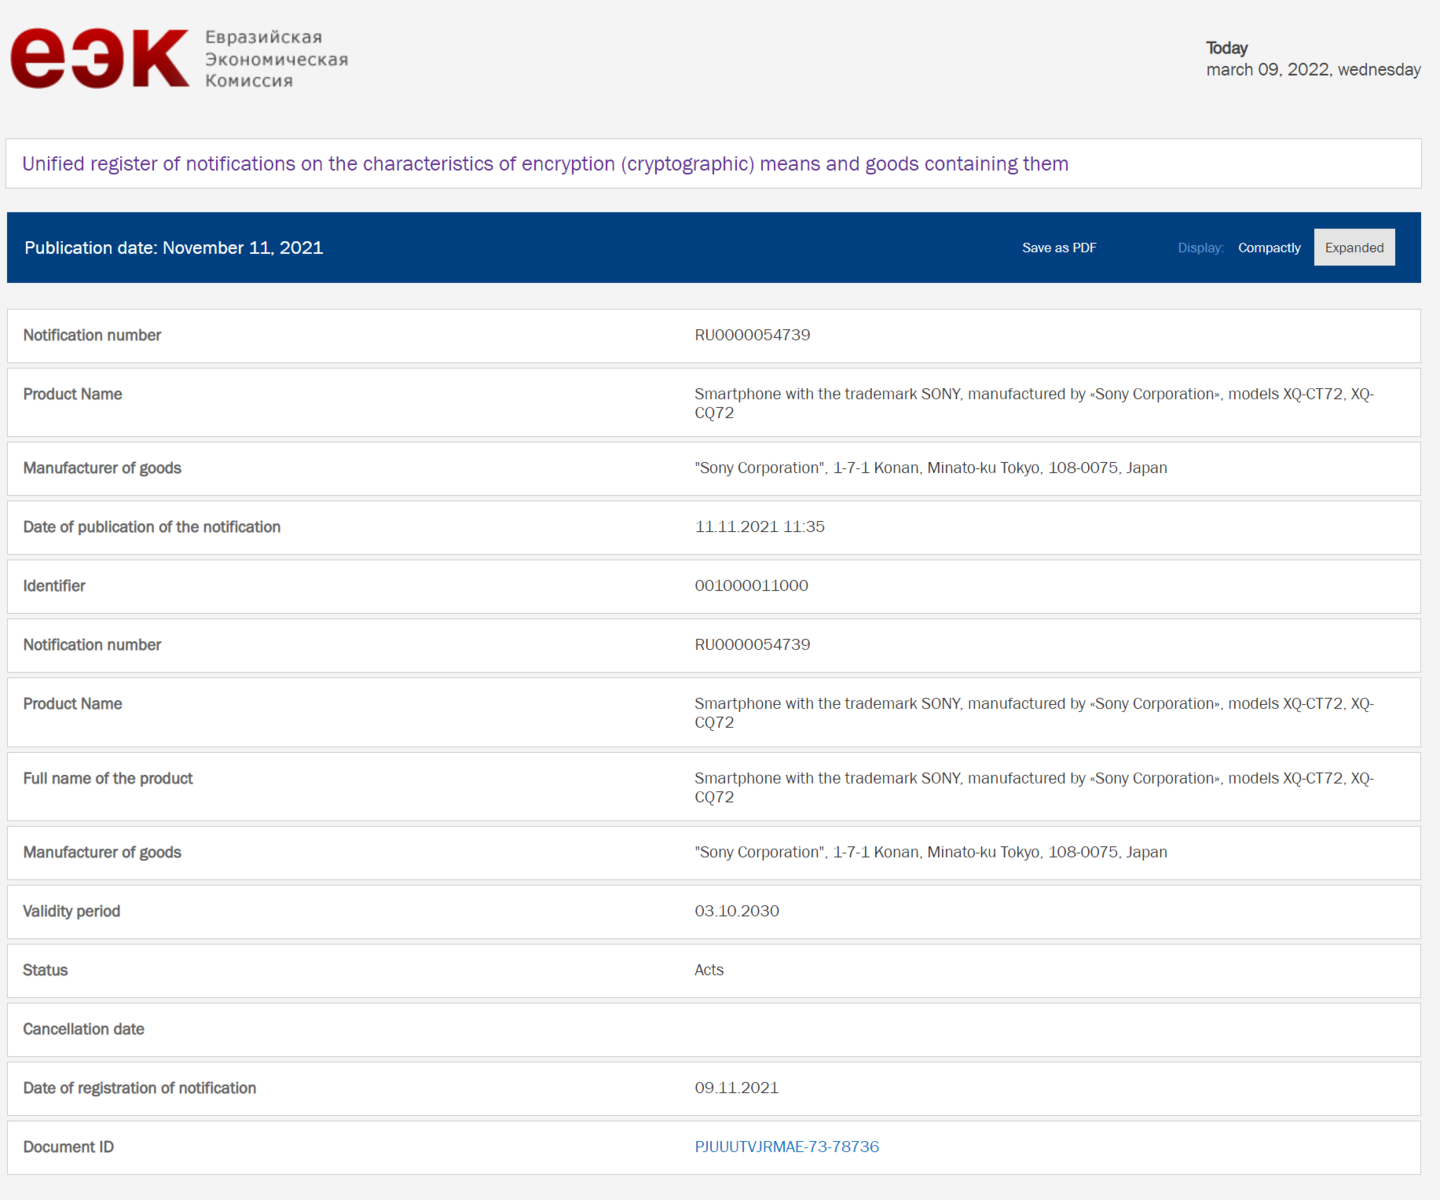Select registration date 09.11.2021
The height and width of the screenshot is (1200, 1440).
click(737, 1088)
